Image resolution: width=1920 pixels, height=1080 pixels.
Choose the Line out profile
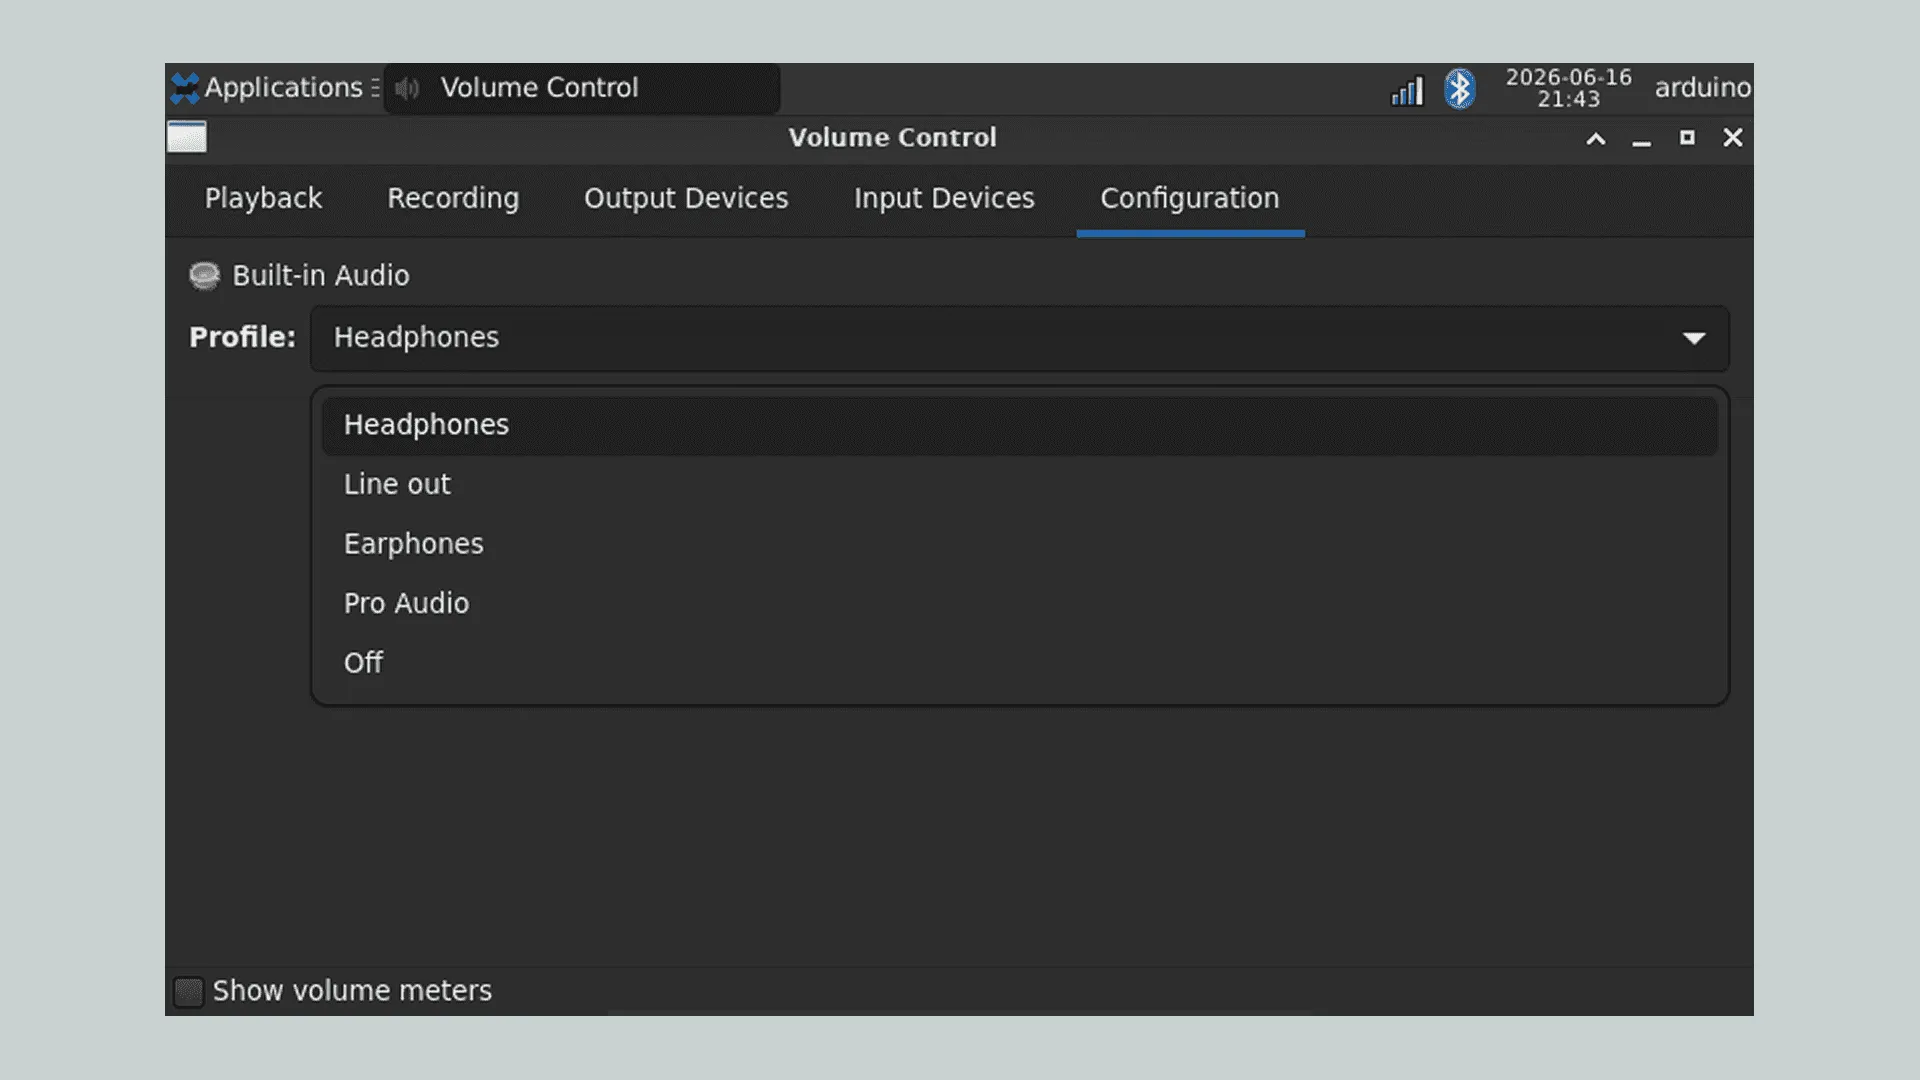pos(1019,485)
